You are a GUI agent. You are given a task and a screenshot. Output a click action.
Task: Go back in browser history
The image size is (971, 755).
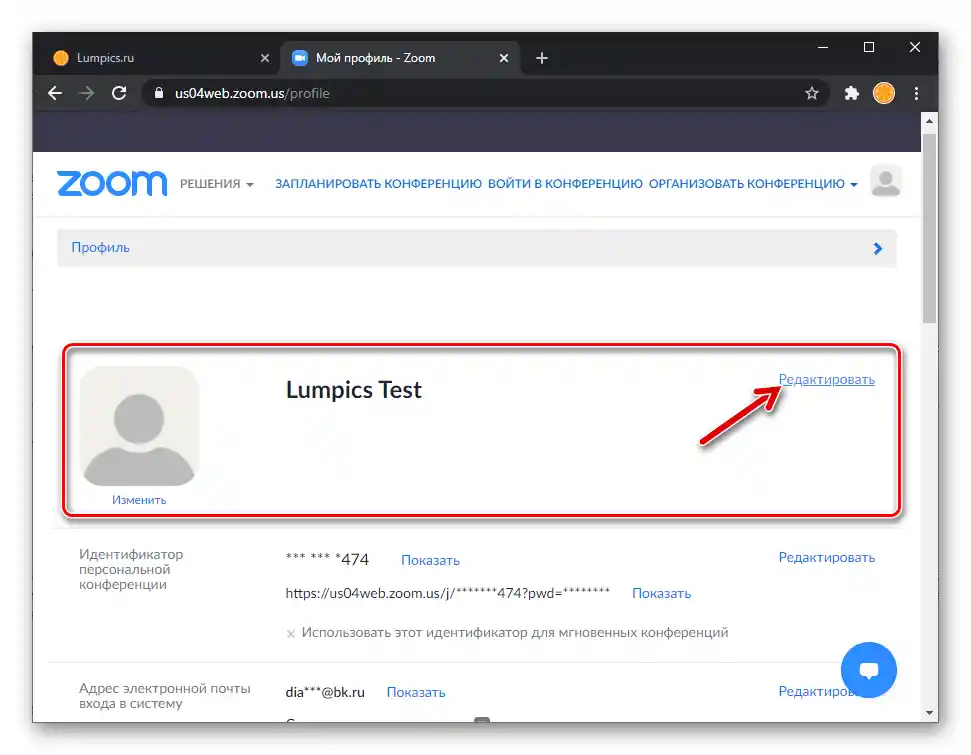(x=55, y=94)
